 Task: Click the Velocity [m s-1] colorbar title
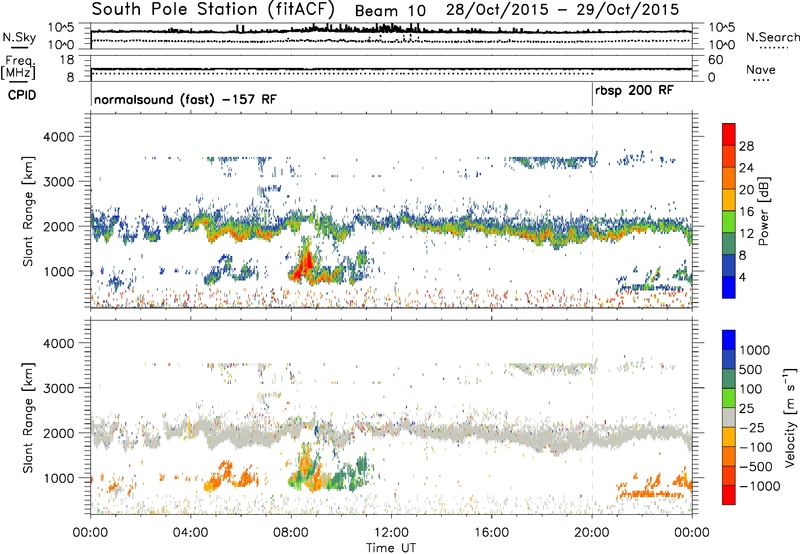tap(790, 417)
